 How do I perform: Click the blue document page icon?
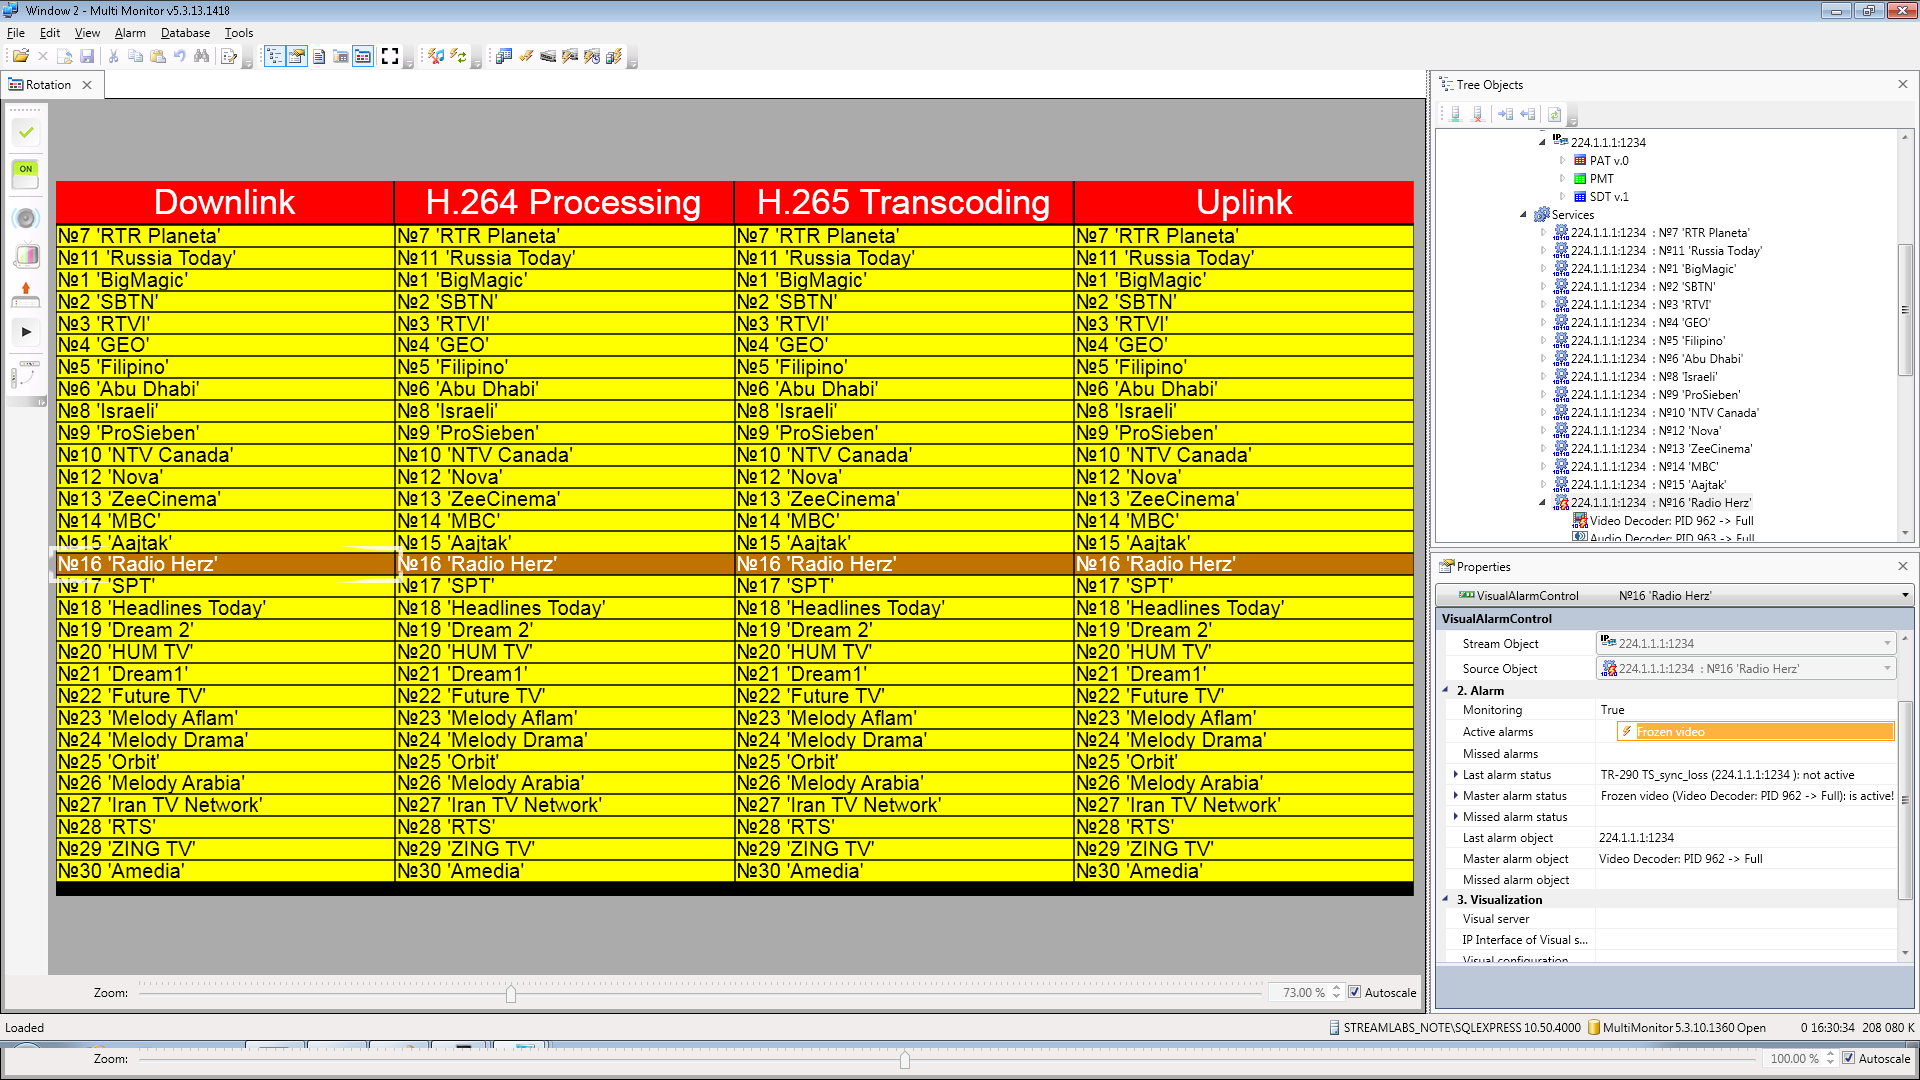pos(319,57)
